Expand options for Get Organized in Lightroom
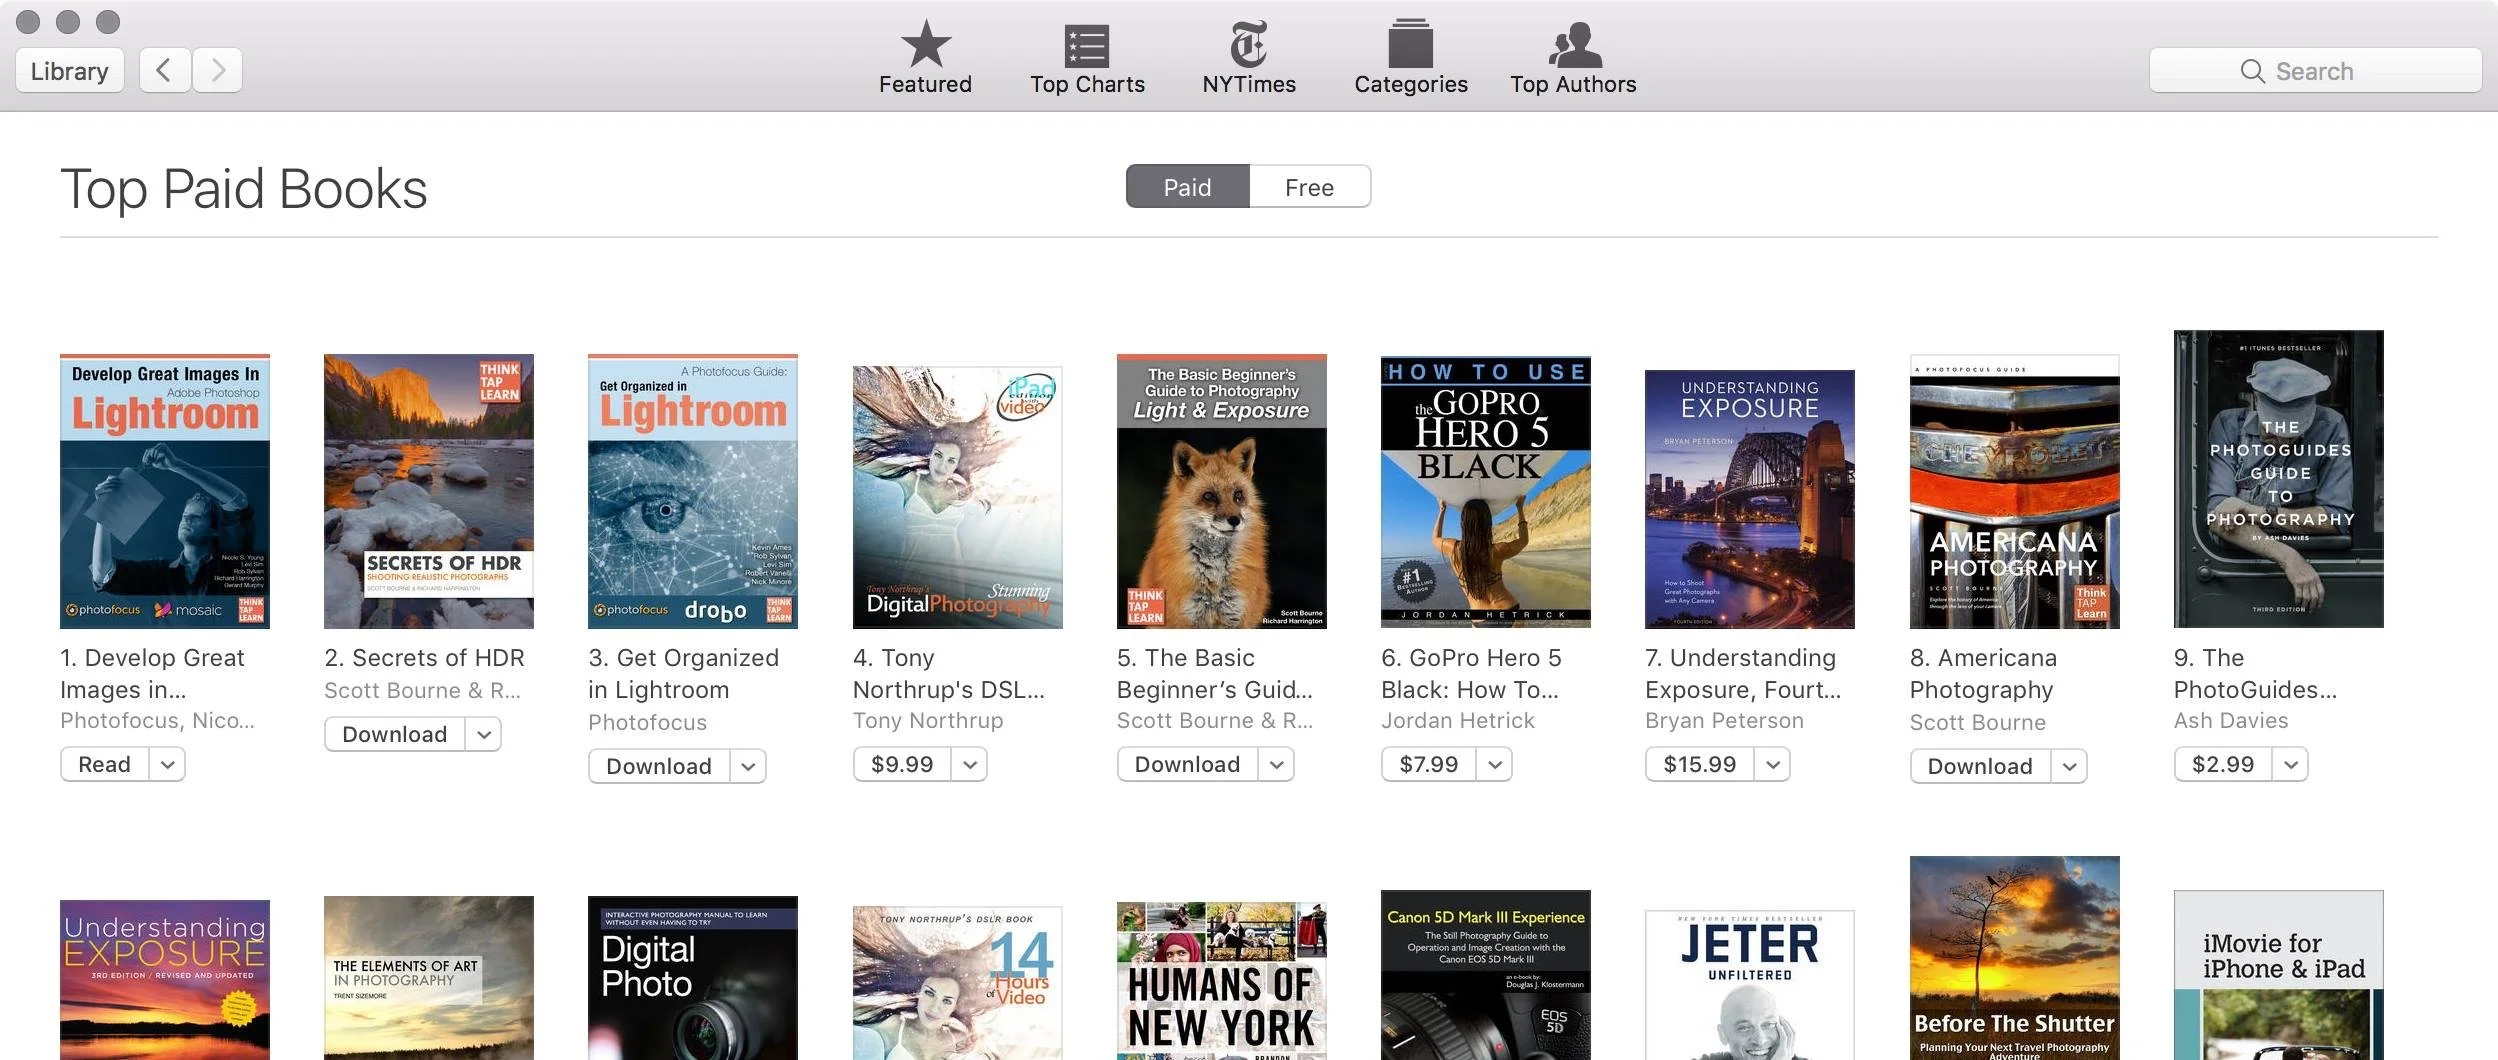Viewport: 2498px width, 1060px height. (748, 767)
